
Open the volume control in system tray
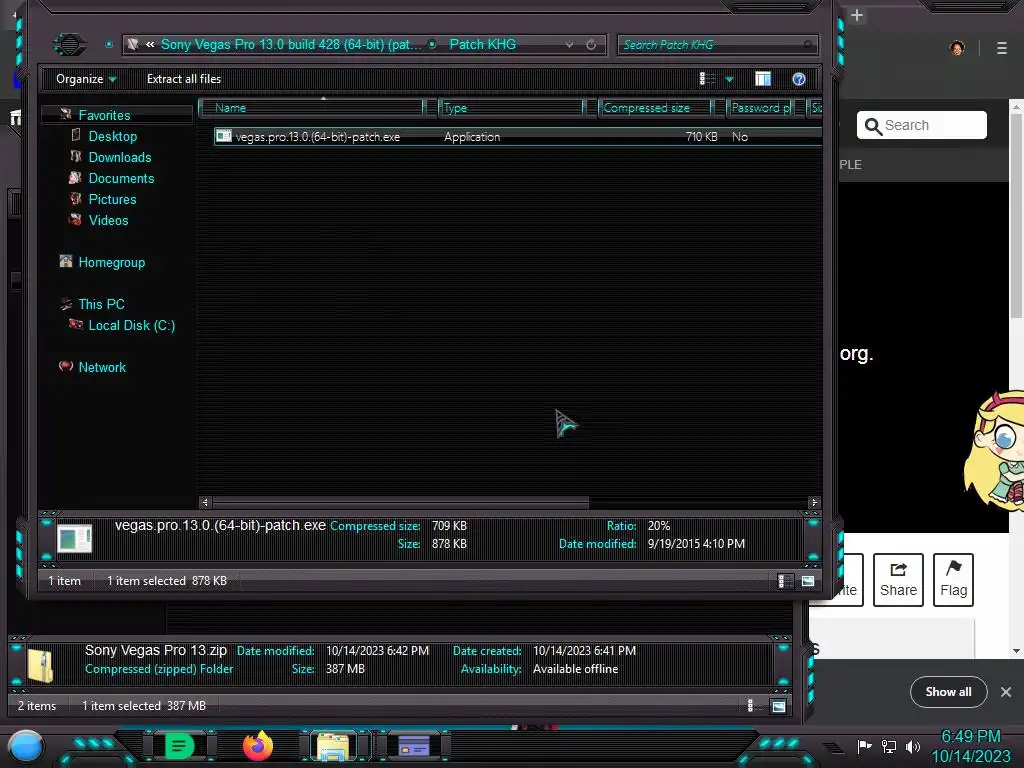point(913,746)
